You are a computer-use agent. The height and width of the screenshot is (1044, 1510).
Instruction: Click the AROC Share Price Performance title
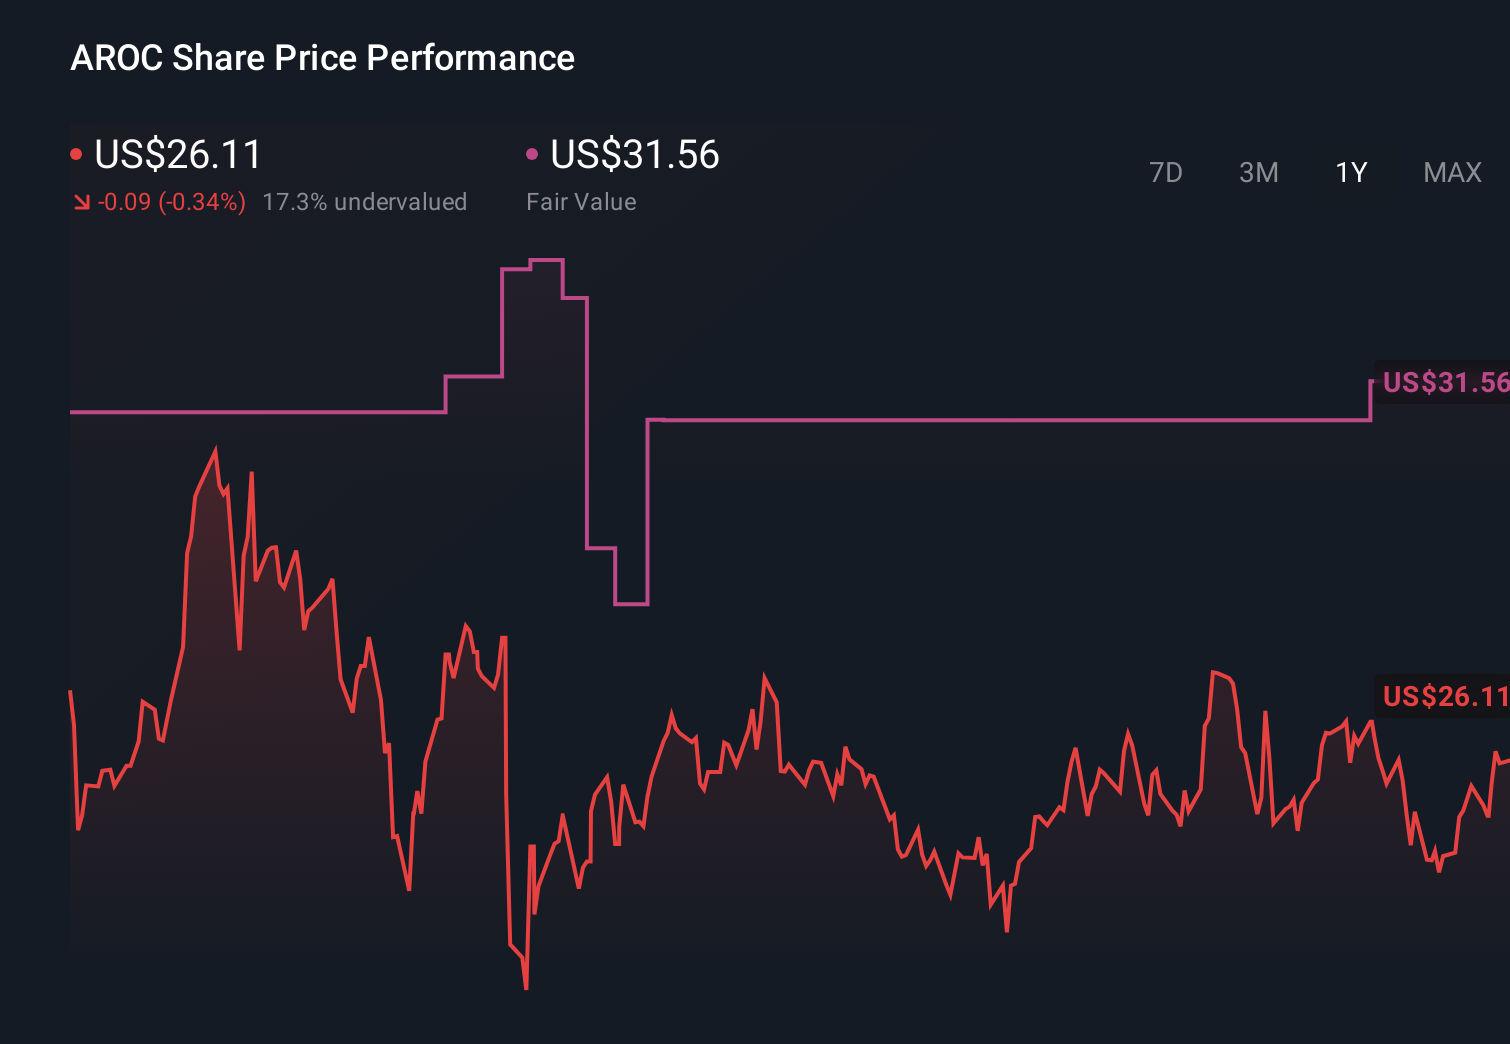point(322,58)
